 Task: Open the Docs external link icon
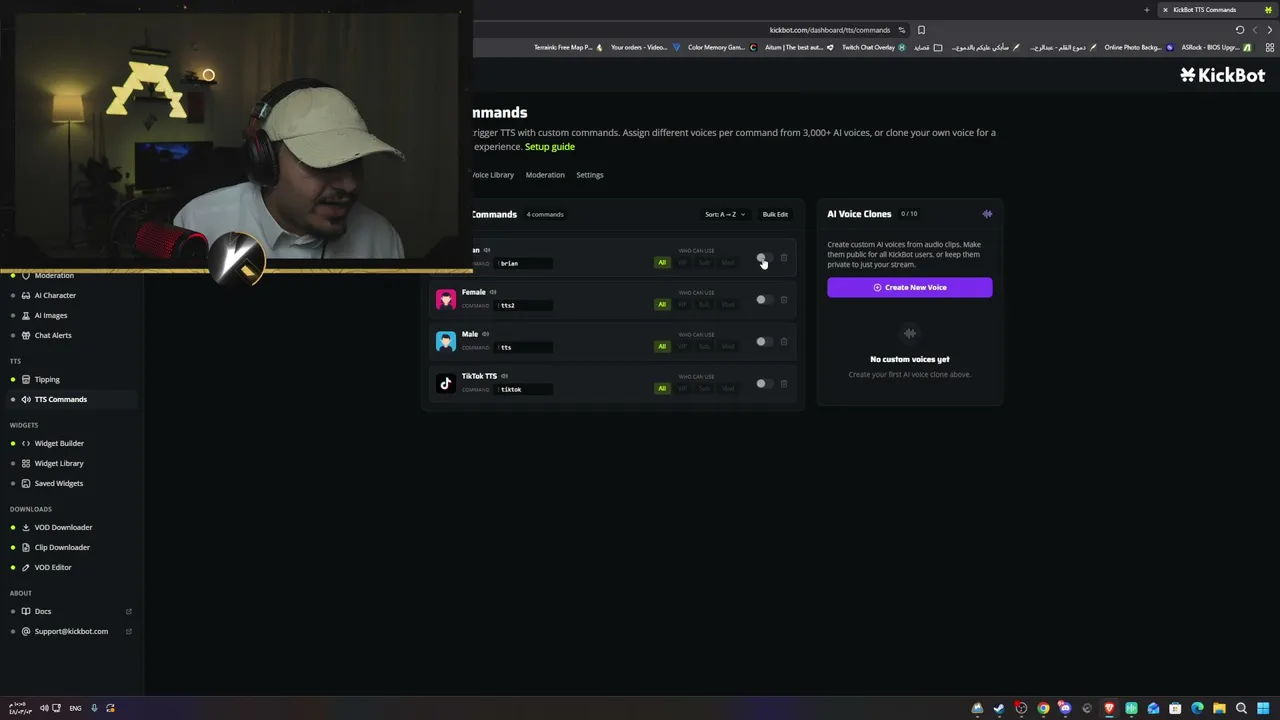point(128,611)
